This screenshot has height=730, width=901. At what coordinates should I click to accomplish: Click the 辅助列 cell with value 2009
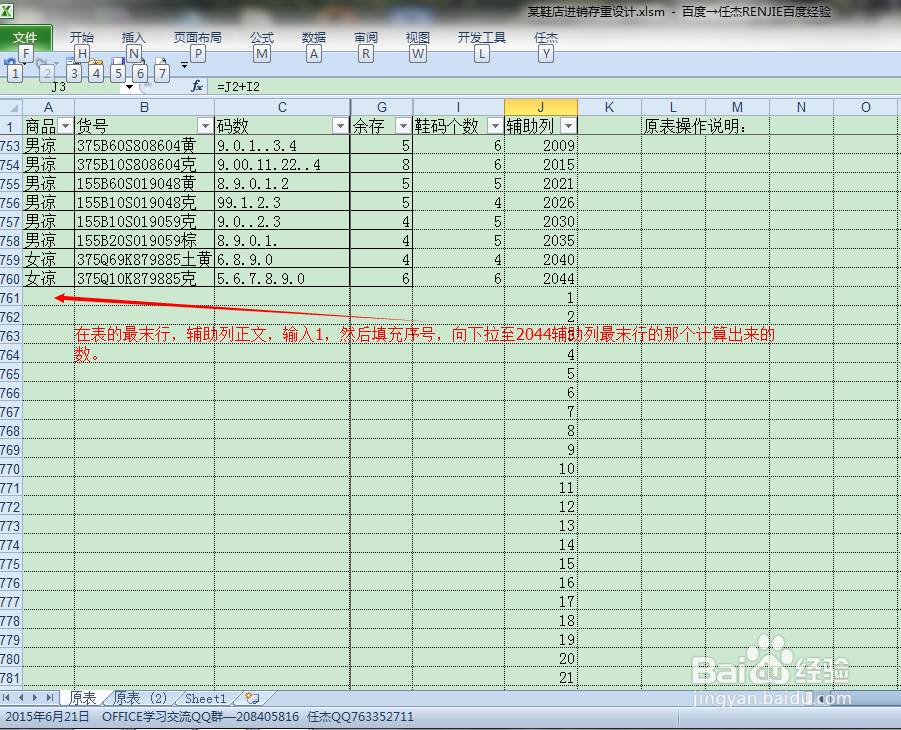pyautogui.click(x=541, y=146)
